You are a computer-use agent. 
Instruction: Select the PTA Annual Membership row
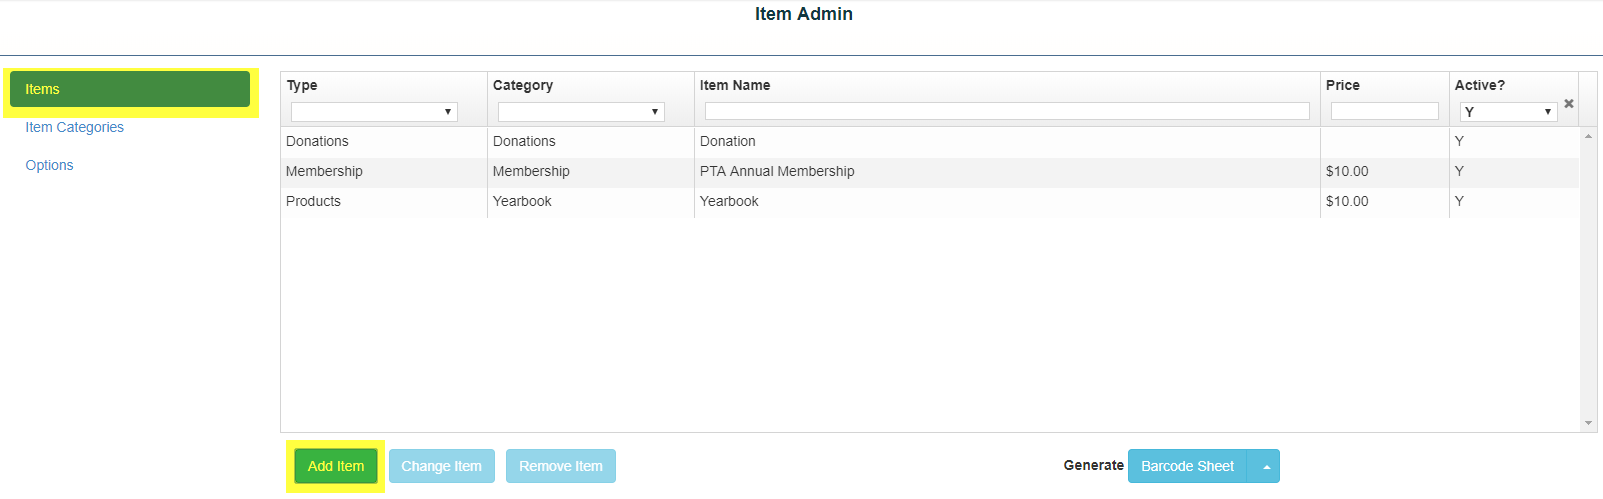(930, 172)
